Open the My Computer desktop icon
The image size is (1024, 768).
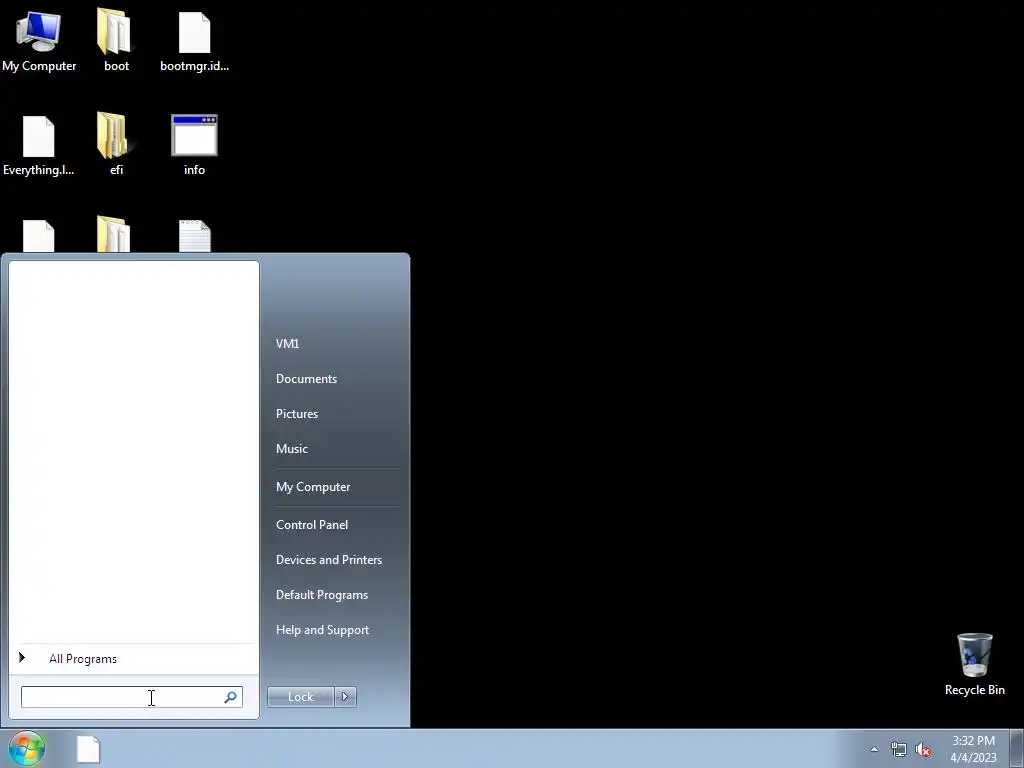(x=39, y=41)
